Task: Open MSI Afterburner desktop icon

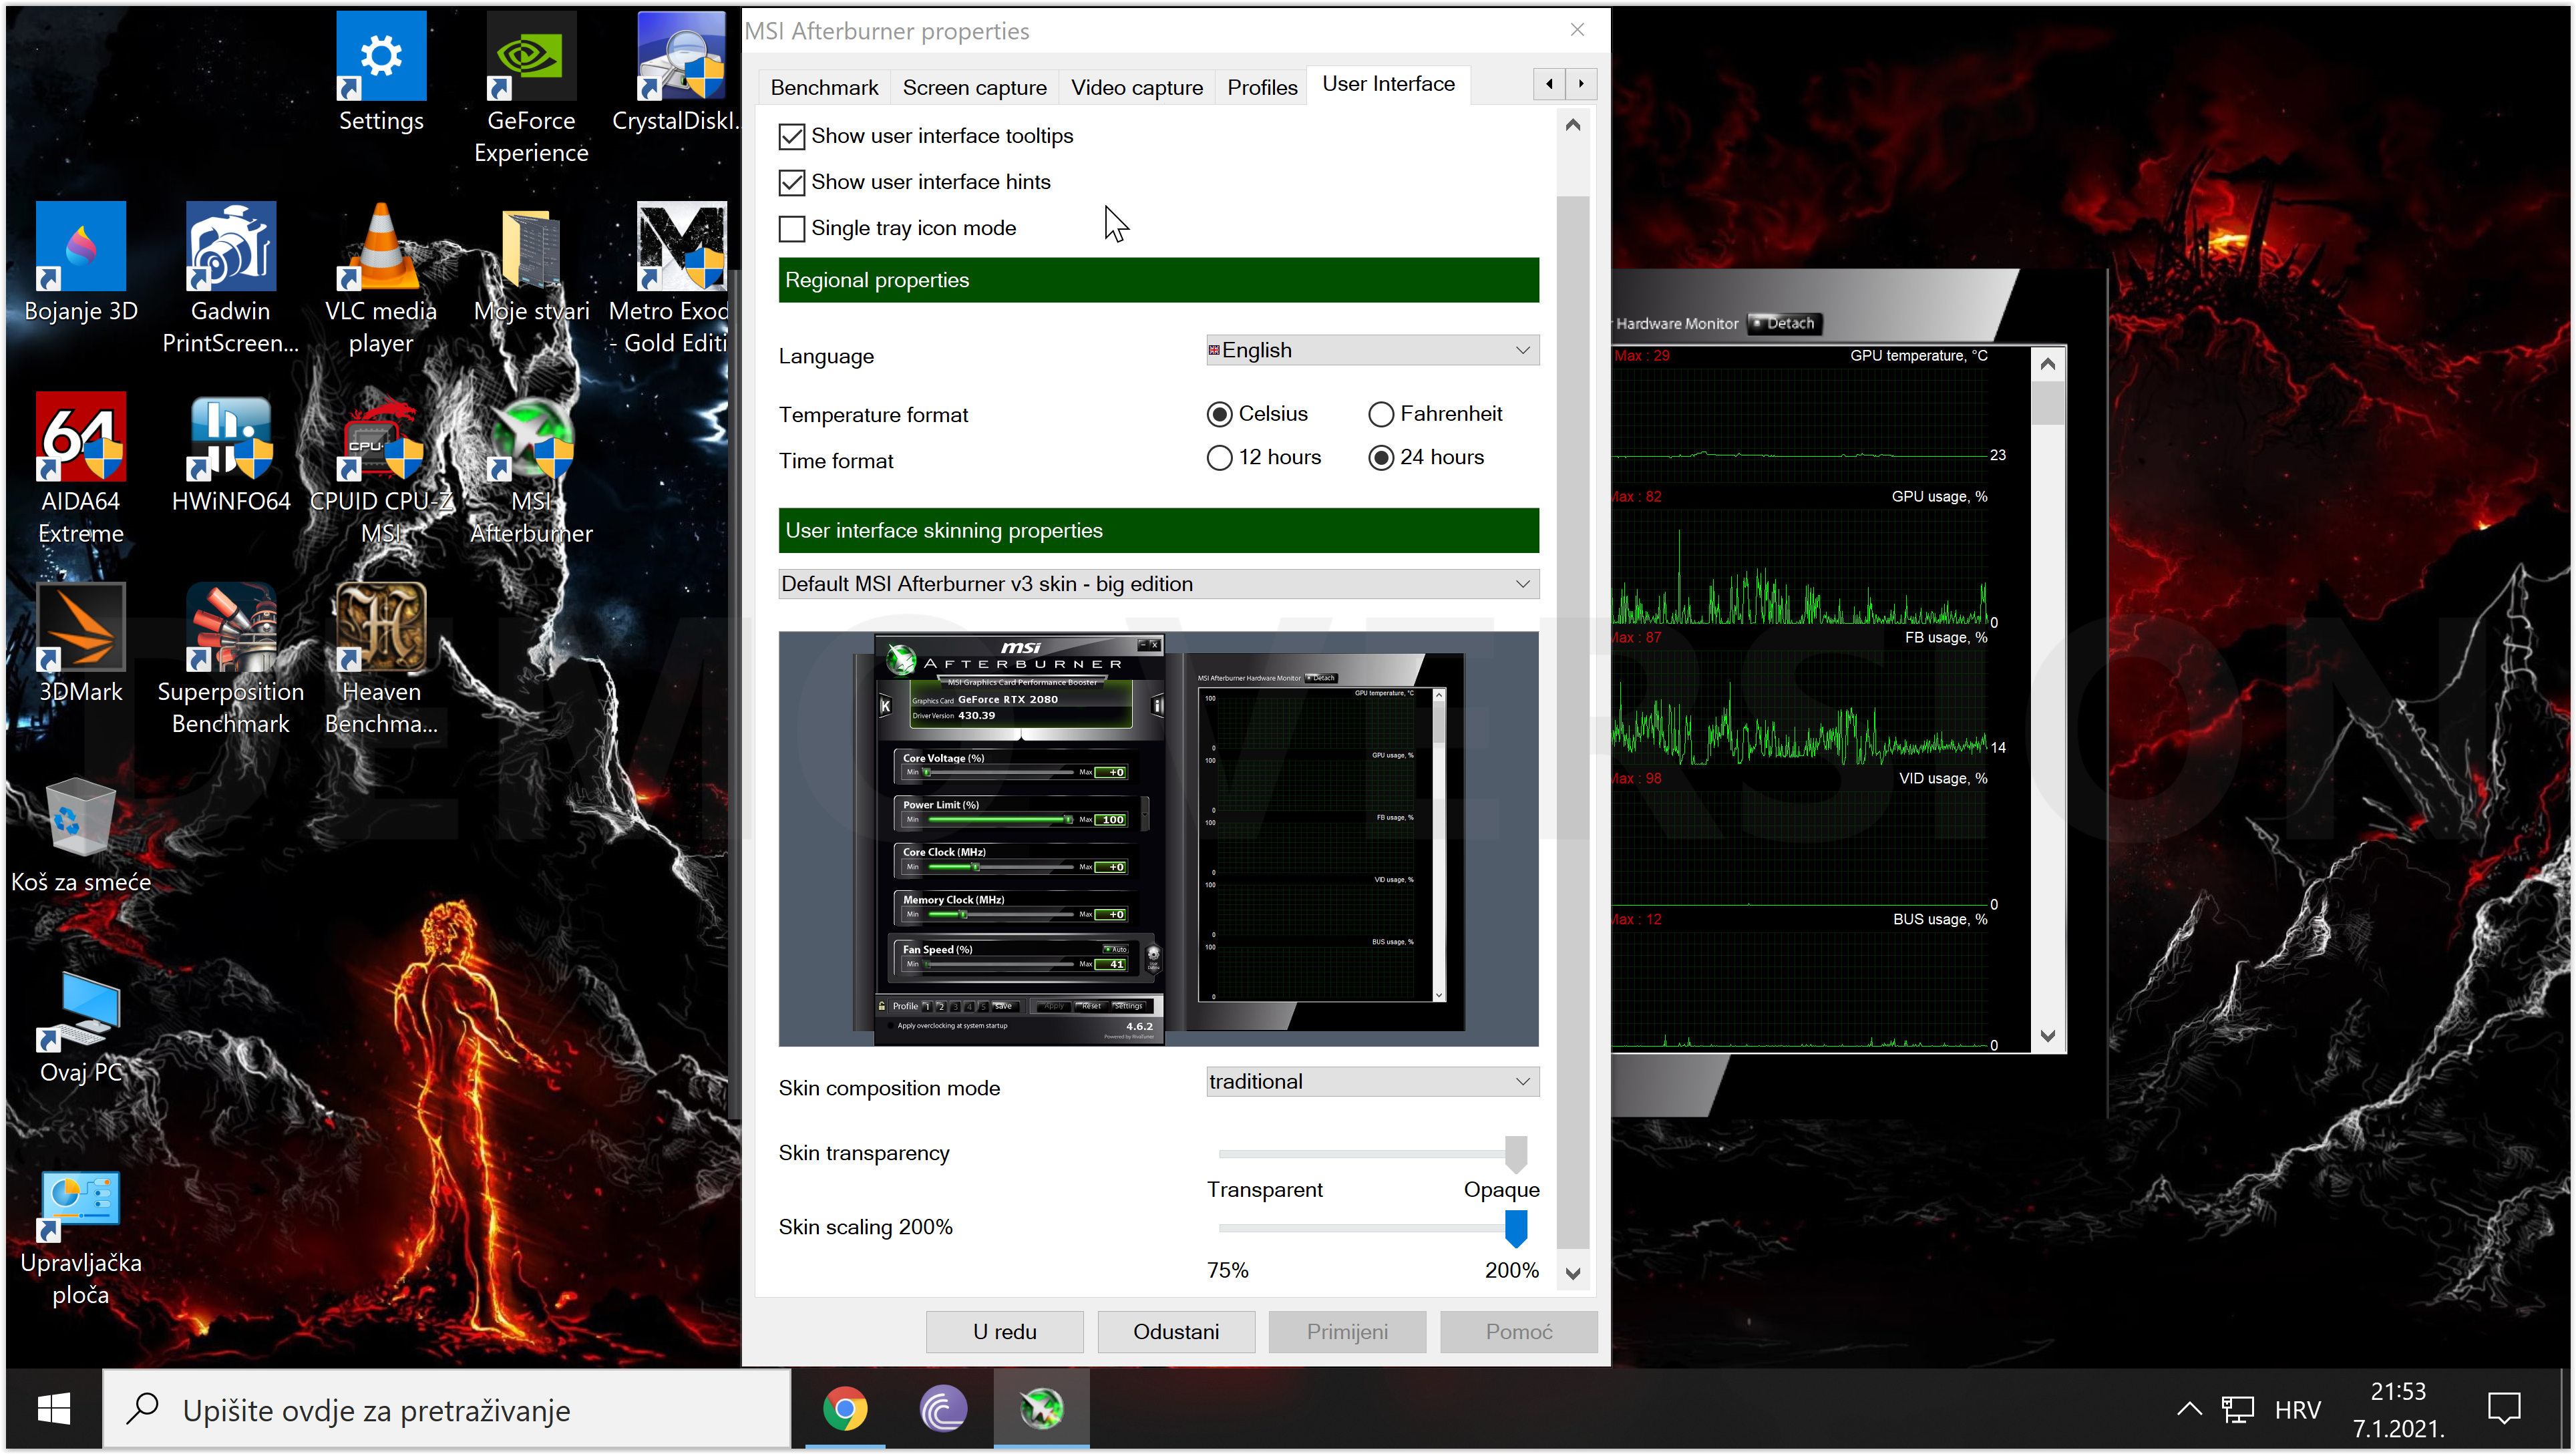Action: pos(531,468)
